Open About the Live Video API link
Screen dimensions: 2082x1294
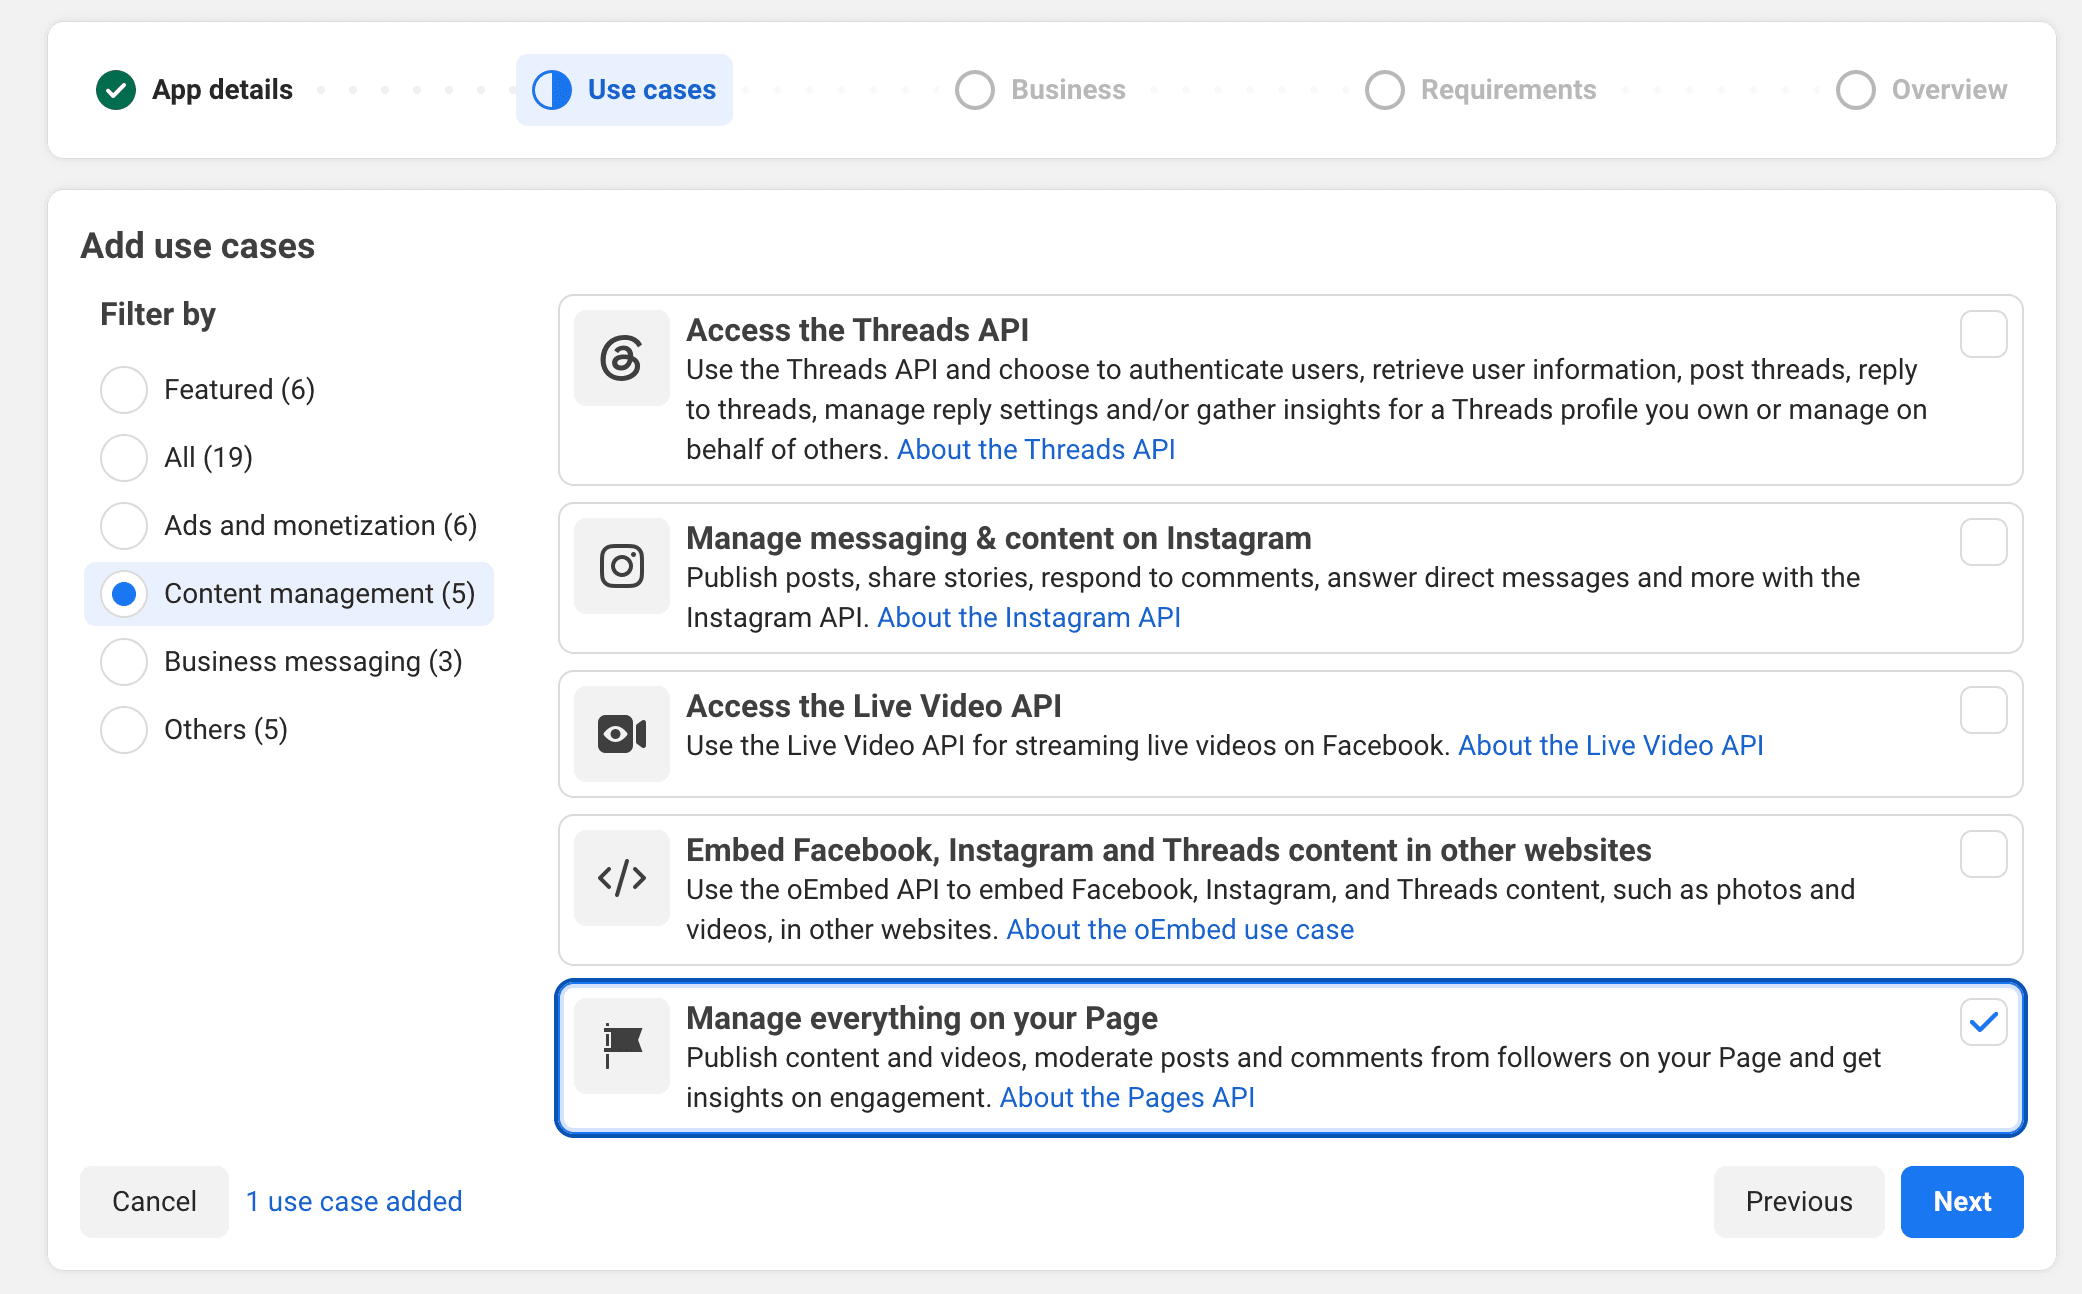(x=1611, y=746)
